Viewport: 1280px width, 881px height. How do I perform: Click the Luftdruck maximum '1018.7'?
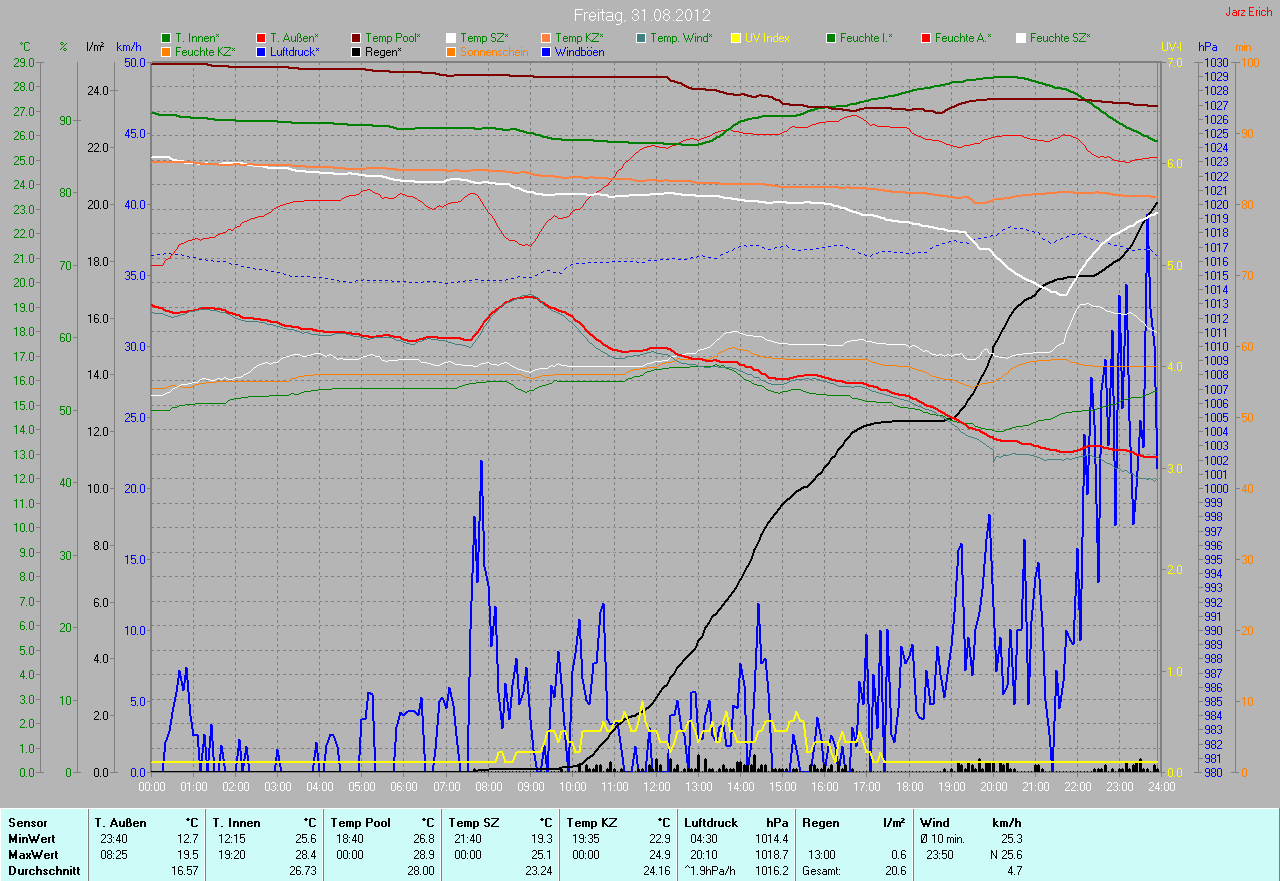tap(770, 855)
